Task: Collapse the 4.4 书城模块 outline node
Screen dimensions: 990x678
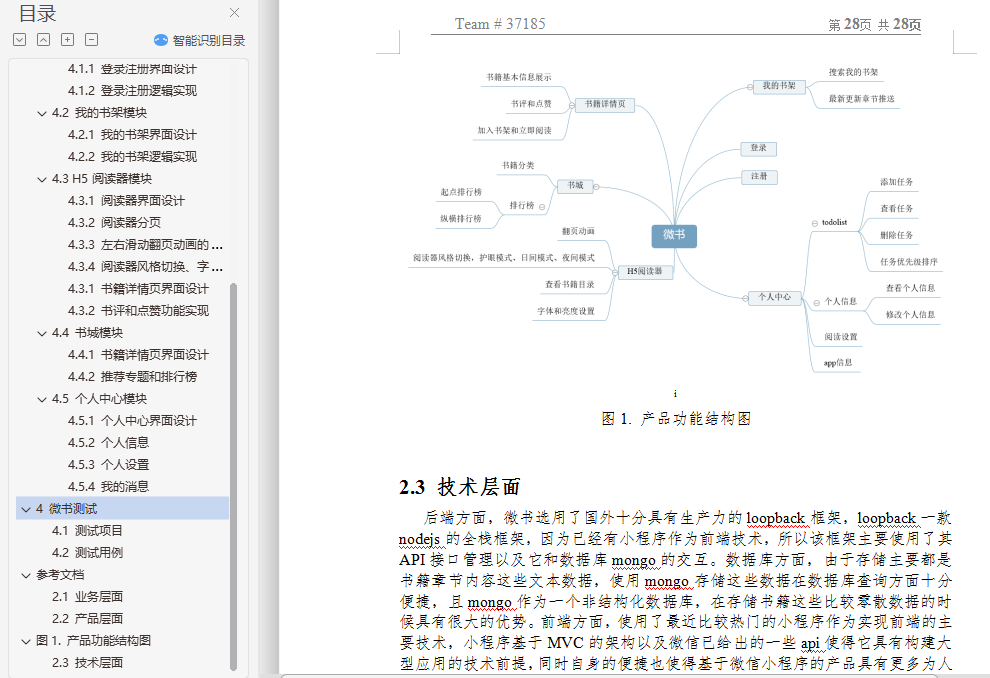Action: (x=42, y=333)
